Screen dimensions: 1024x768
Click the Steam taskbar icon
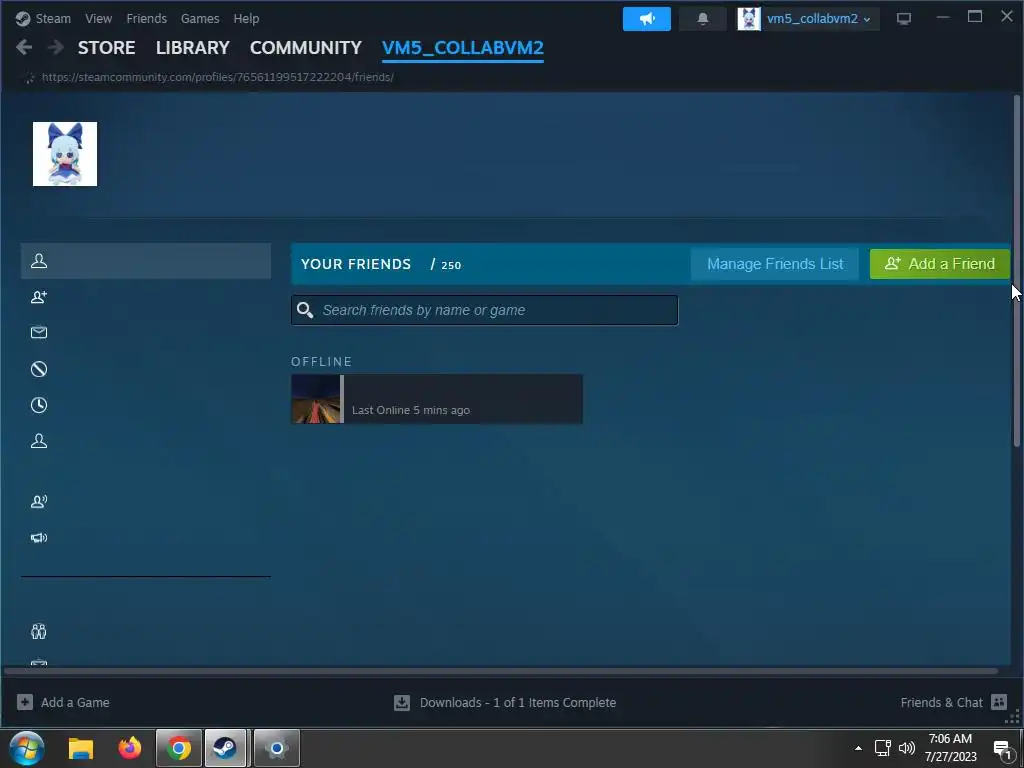(x=226, y=748)
